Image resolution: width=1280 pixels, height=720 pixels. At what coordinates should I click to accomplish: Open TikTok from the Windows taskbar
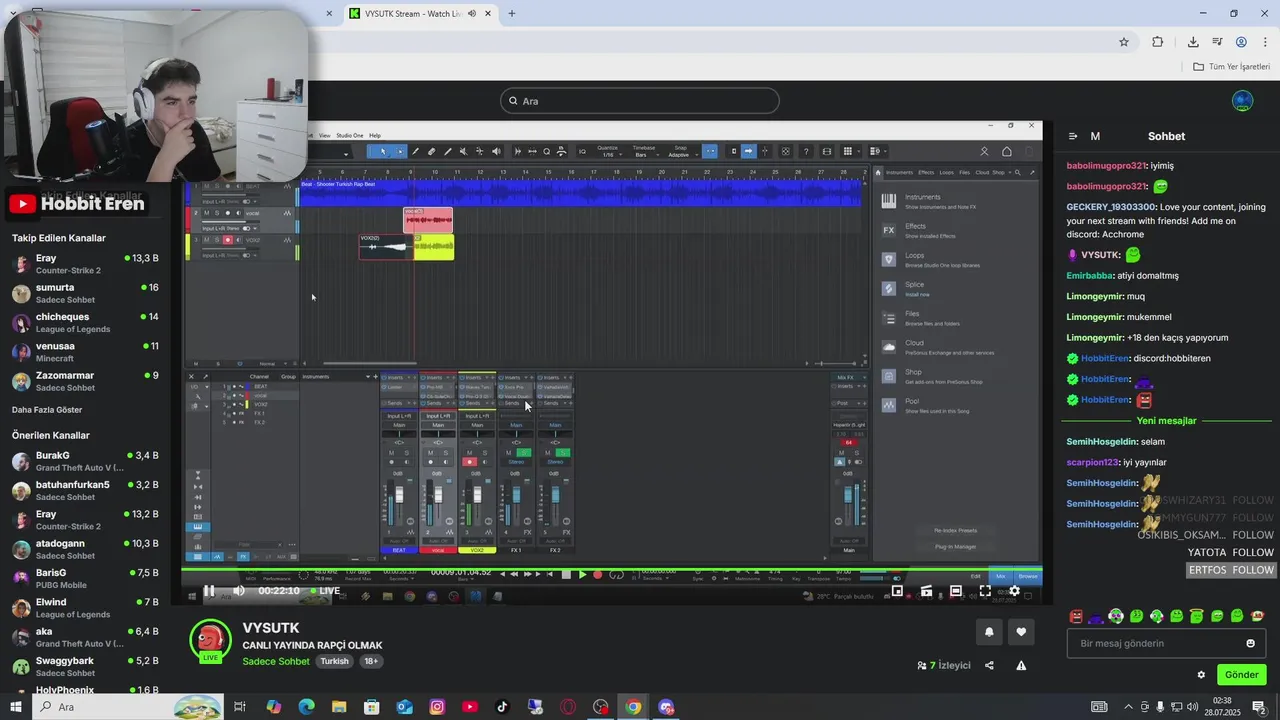pyautogui.click(x=502, y=707)
